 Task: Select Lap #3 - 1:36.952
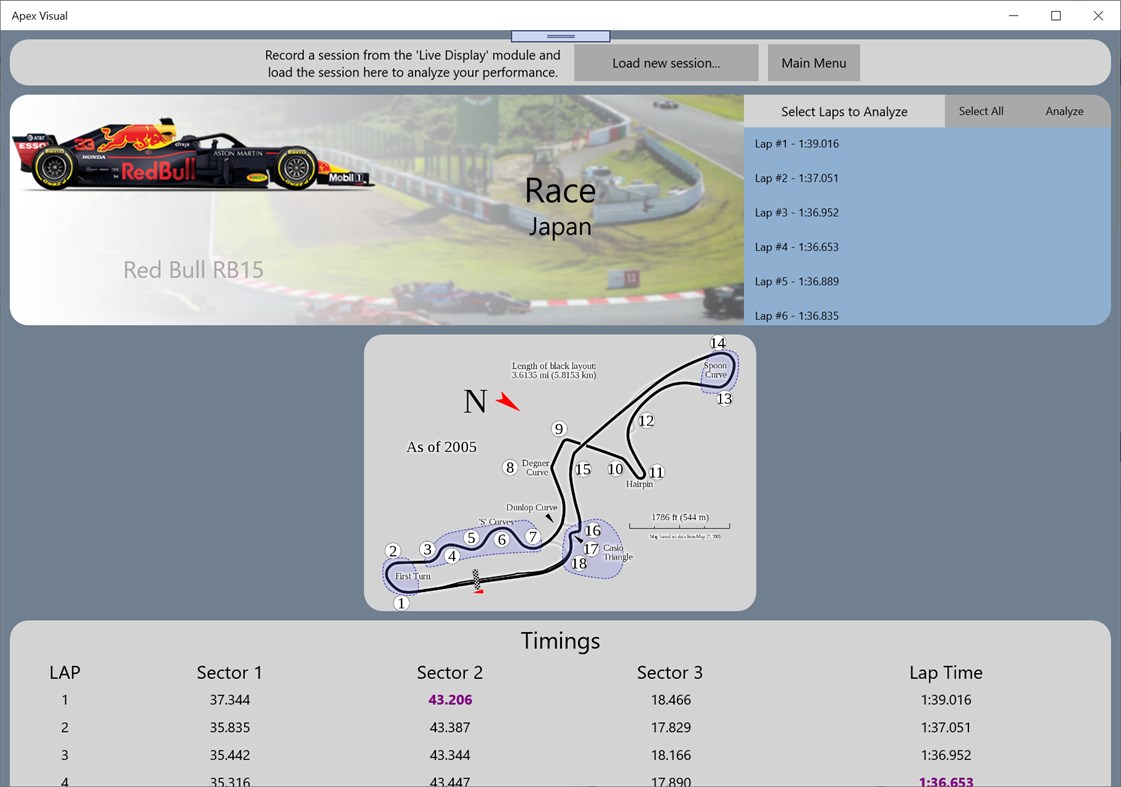coord(927,212)
